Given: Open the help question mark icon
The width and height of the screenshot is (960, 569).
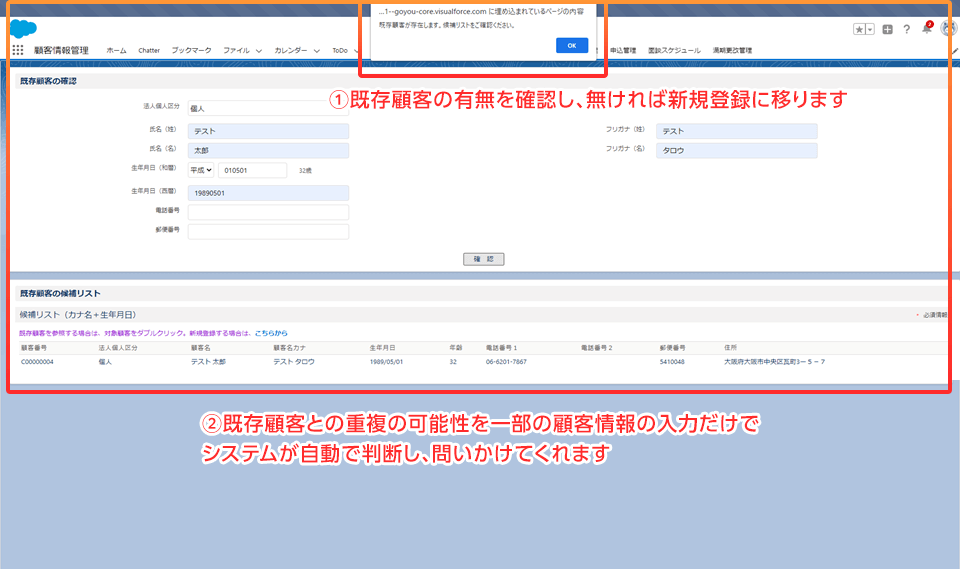Looking at the screenshot, I should [906, 29].
